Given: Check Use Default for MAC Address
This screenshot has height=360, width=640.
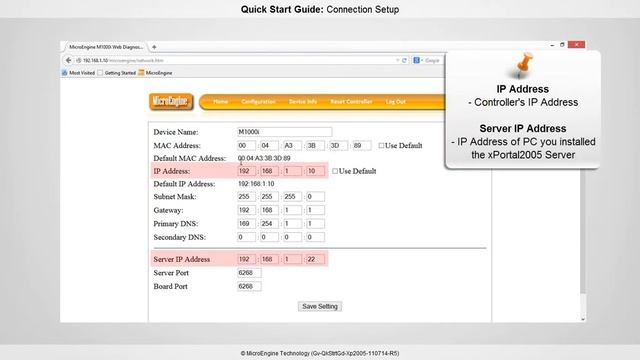Looking at the screenshot, I should click(x=381, y=145).
